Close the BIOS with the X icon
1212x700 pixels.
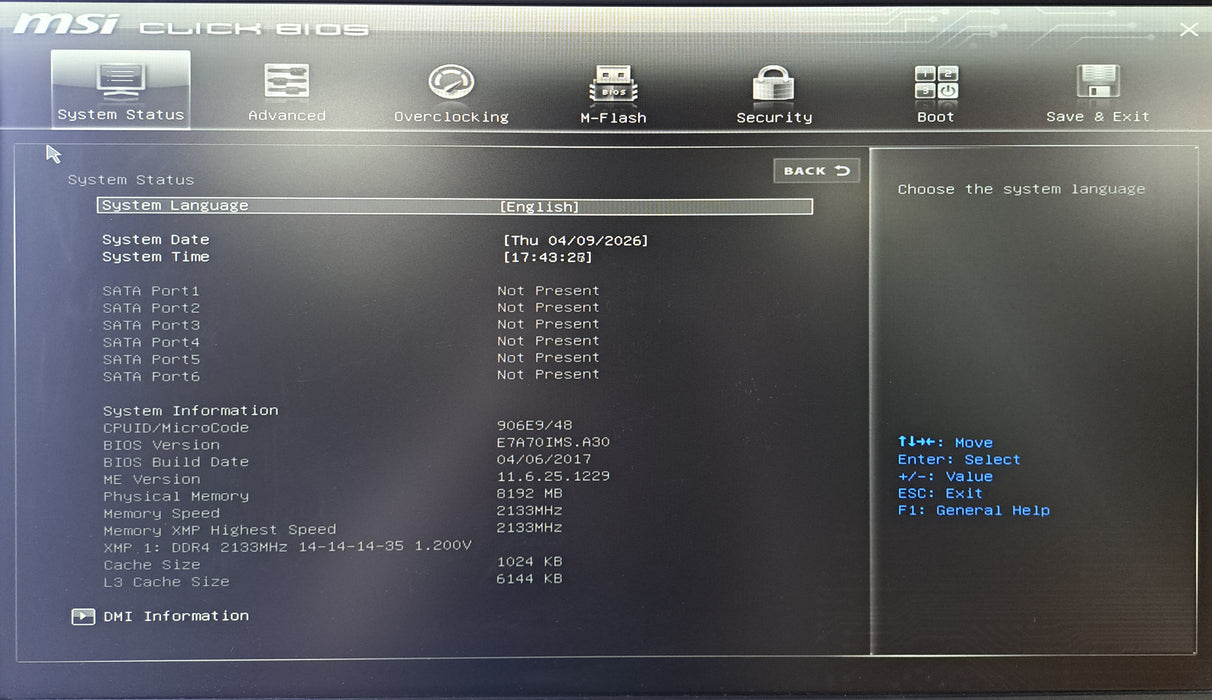pos(1188,30)
